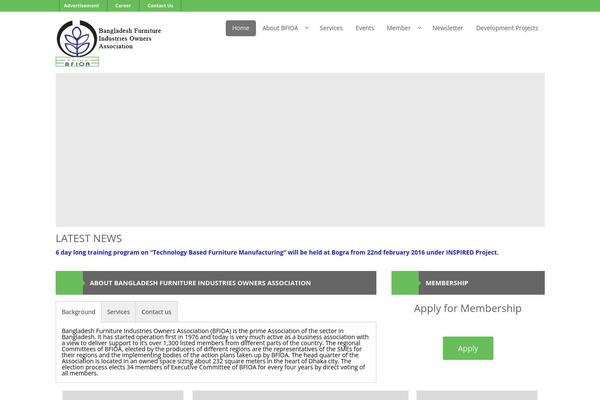Select the Home menu item

pos(241,28)
